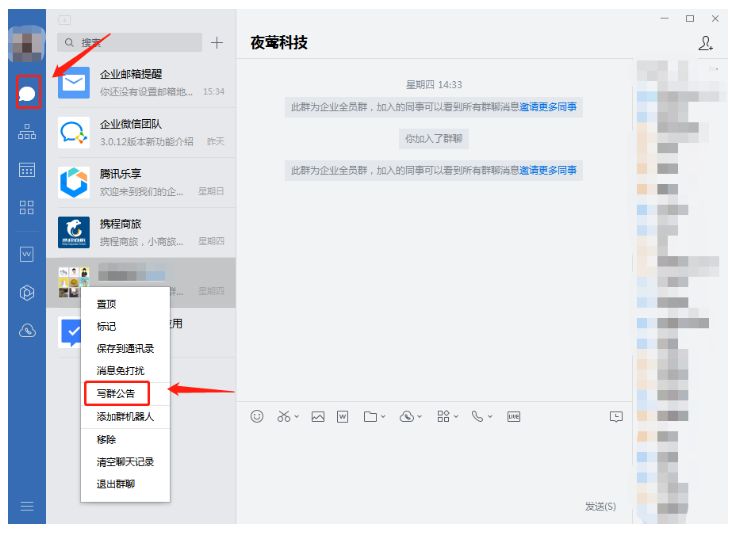Viewport: 741px width, 533px height.
Task: Open the Messages chat sidebar icon
Action: (x=27, y=94)
